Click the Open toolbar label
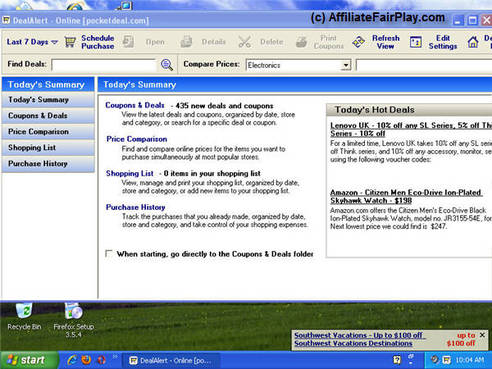492x369 pixels. click(155, 42)
